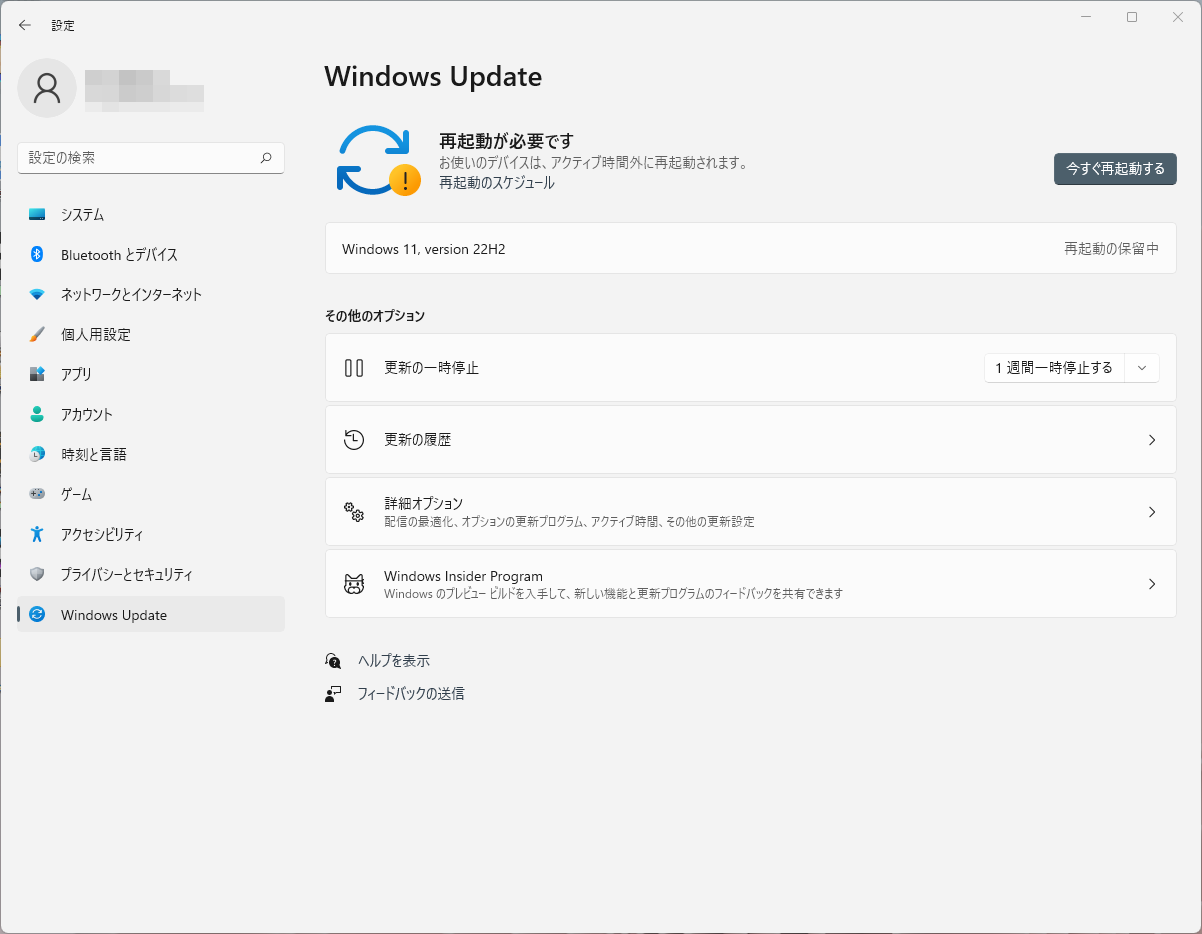
Task: Click the ゲーム controller icon
Action: (x=37, y=494)
